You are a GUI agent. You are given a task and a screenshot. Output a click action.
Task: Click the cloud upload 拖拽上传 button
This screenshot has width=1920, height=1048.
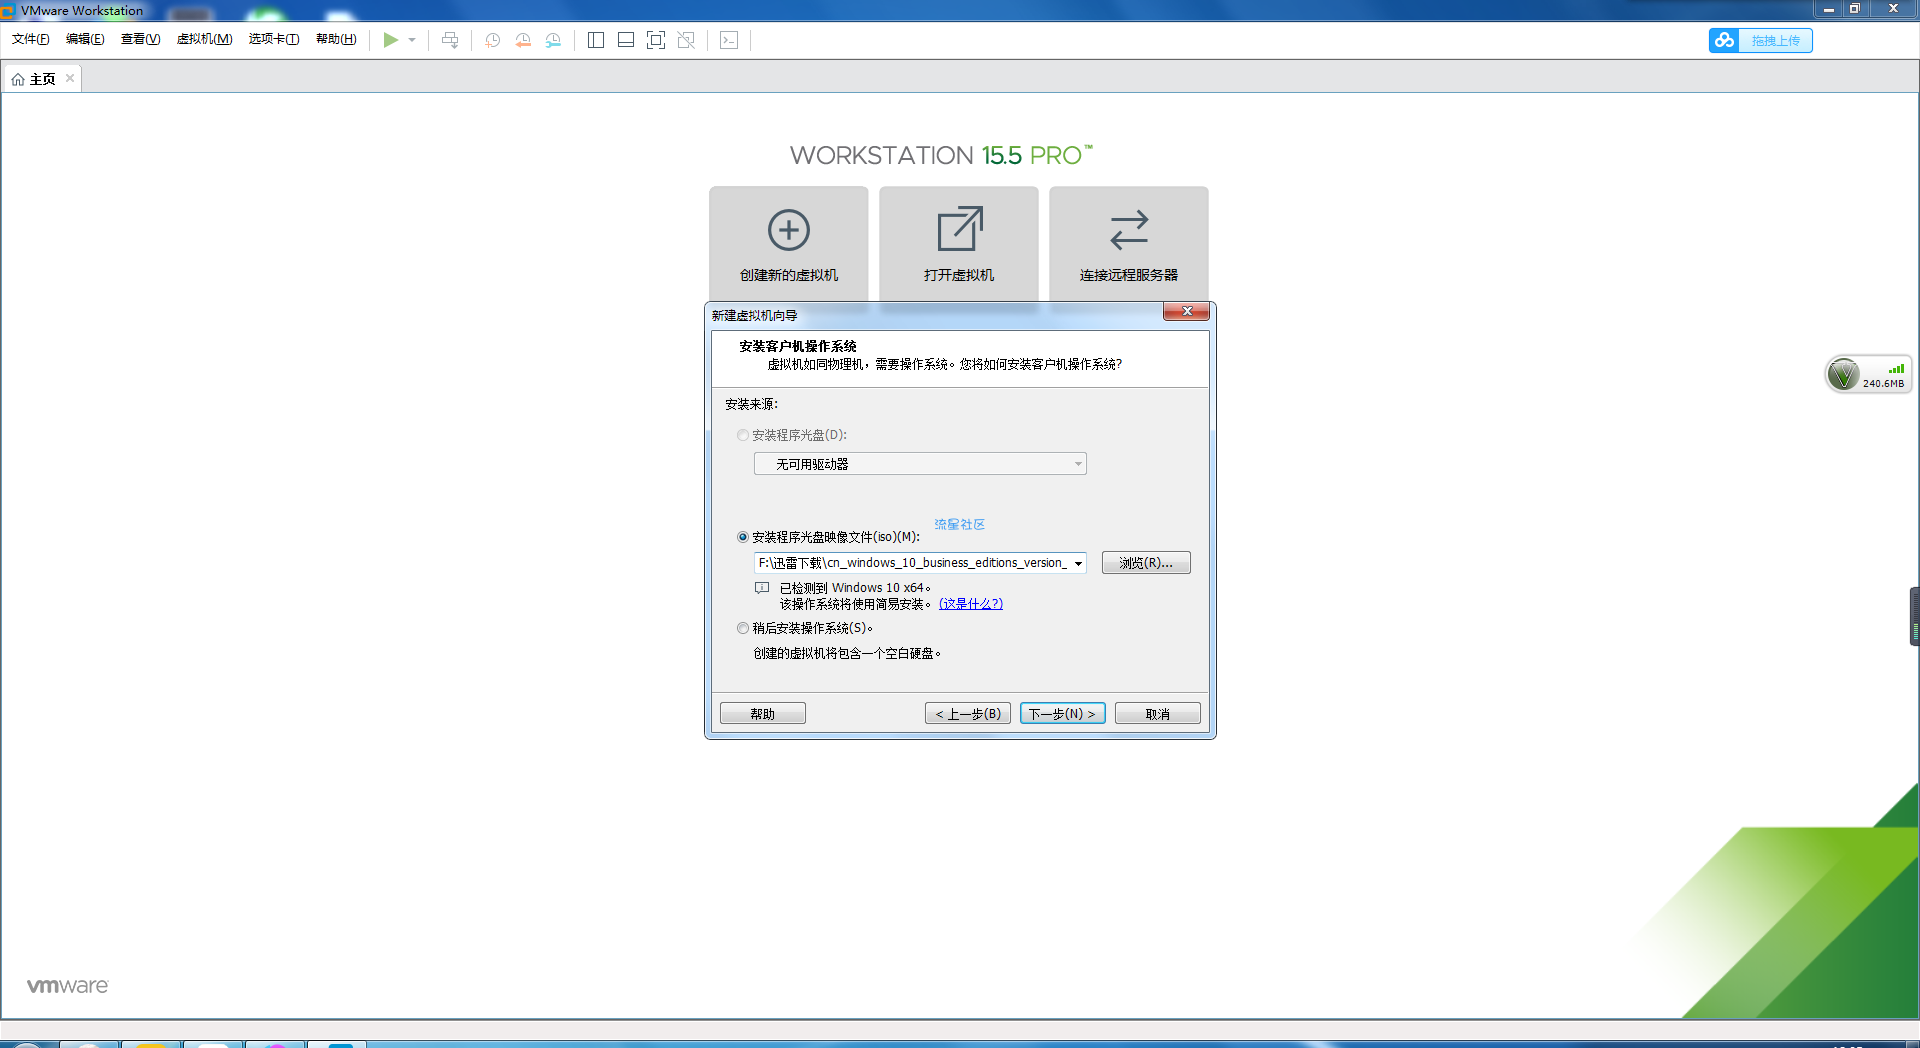1760,40
